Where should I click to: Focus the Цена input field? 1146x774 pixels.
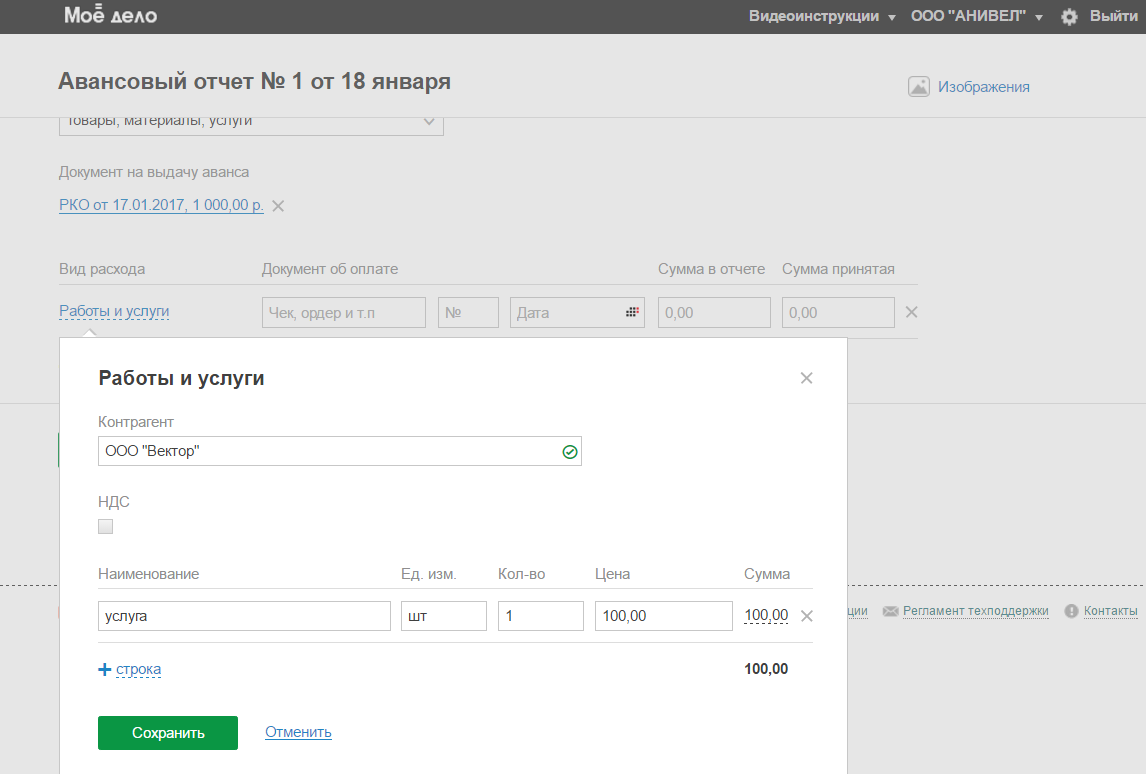(x=663, y=616)
